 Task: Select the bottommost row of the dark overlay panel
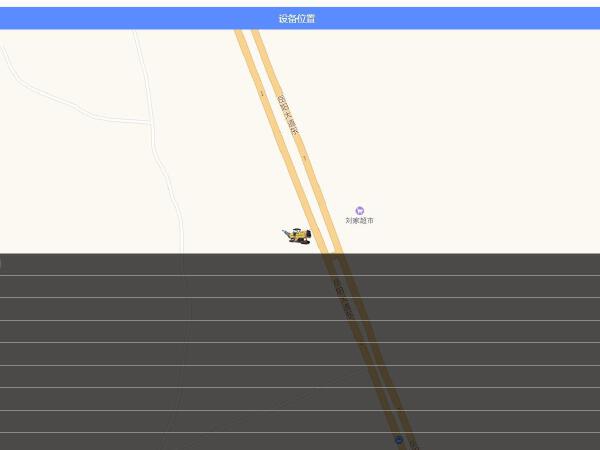(x=300, y=442)
